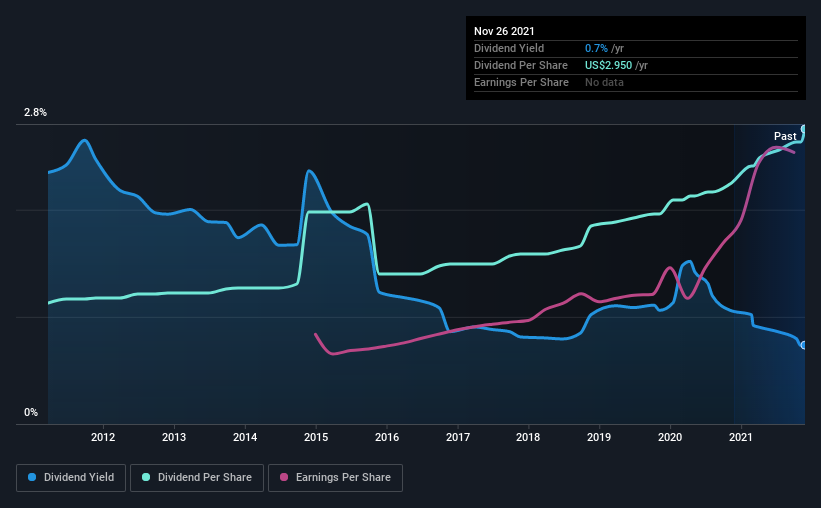Click the pink Earnings Per Share legend dot
Viewport: 821px width, 508px height.
284,477
